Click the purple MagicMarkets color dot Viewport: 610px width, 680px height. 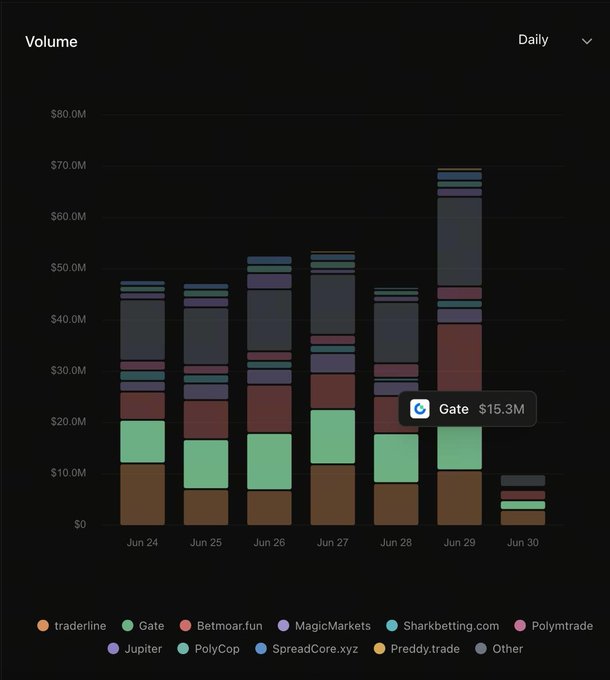tap(284, 625)
